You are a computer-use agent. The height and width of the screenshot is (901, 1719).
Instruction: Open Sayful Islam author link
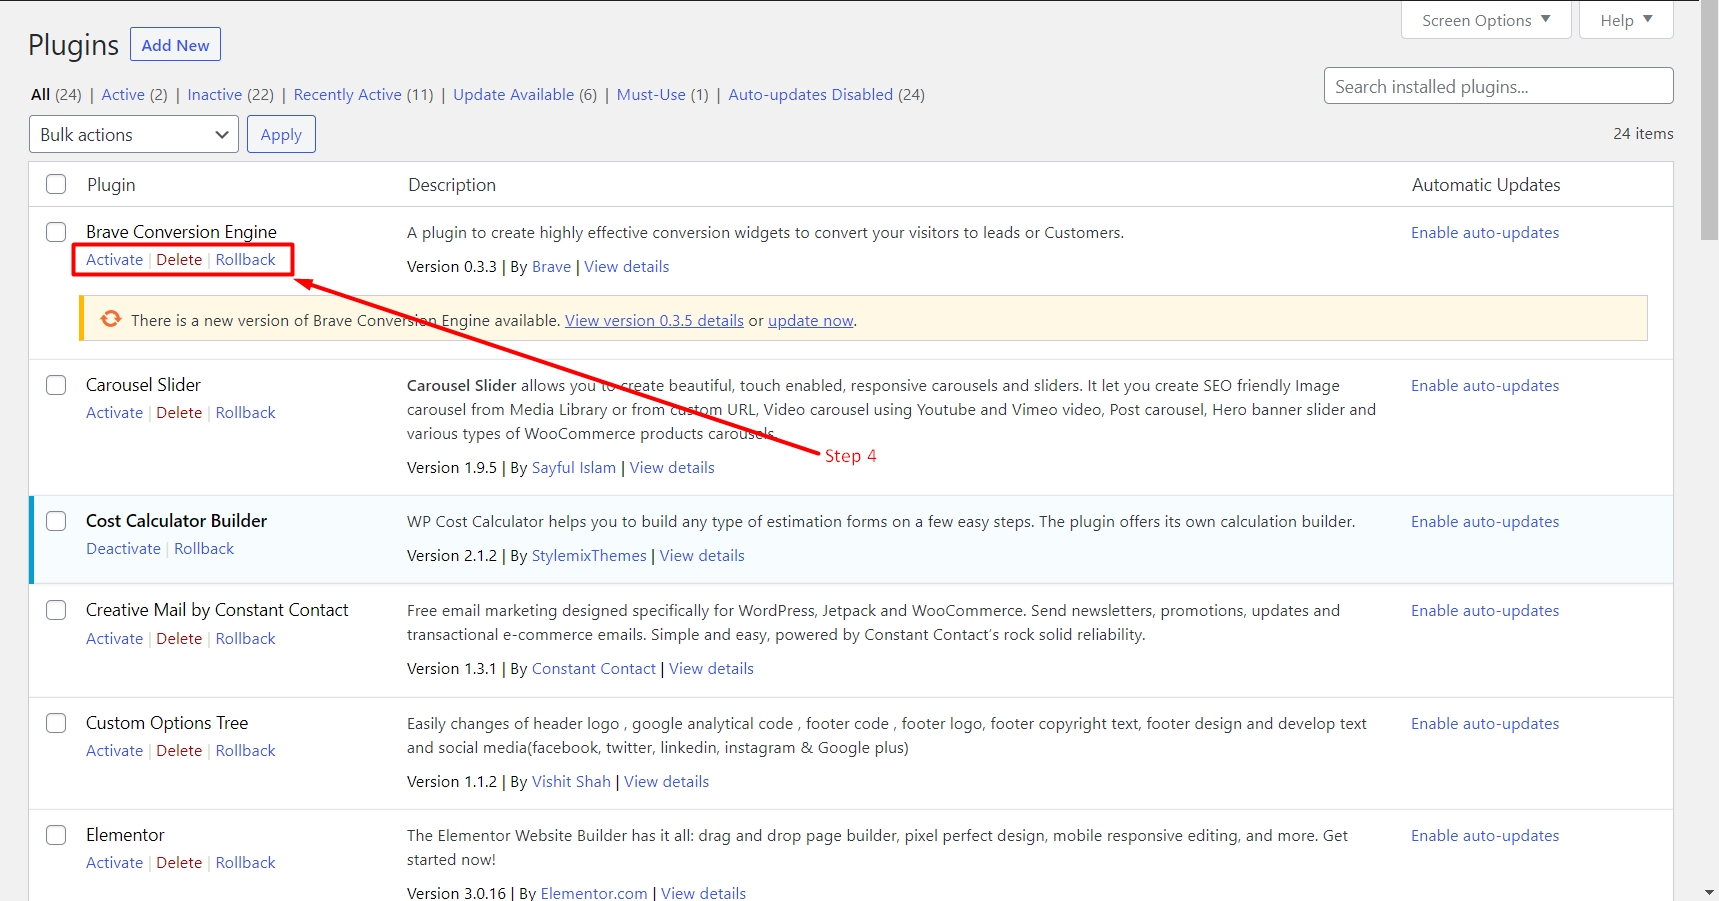pos(574,467)
